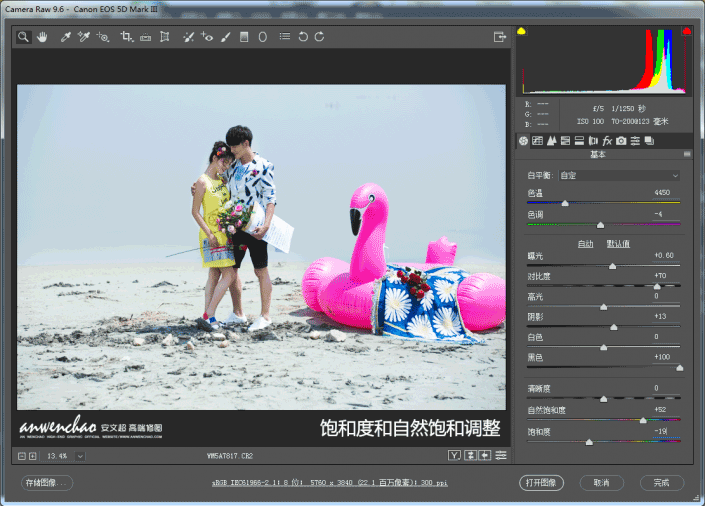Toggle highlight clipping warning triangle in histogram
The width and height of the screenshot is (705, 506).
point(687,31)
